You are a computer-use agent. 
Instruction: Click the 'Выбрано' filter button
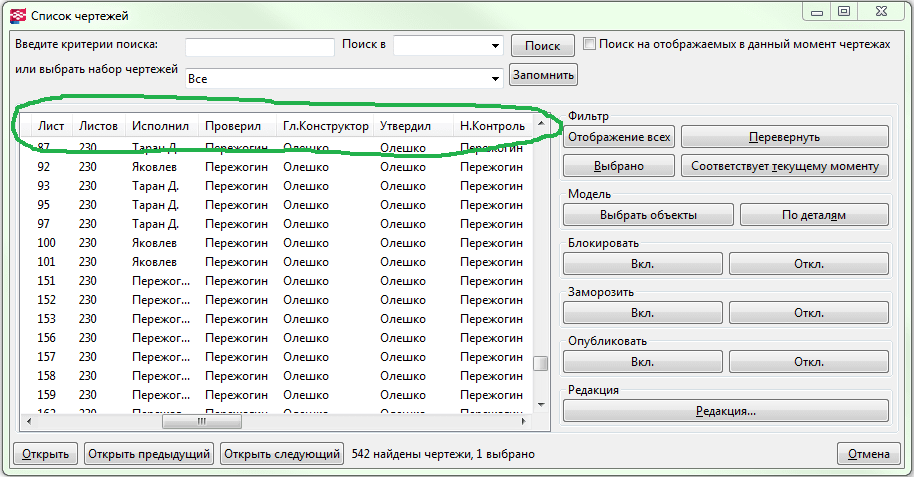[619, 166]
